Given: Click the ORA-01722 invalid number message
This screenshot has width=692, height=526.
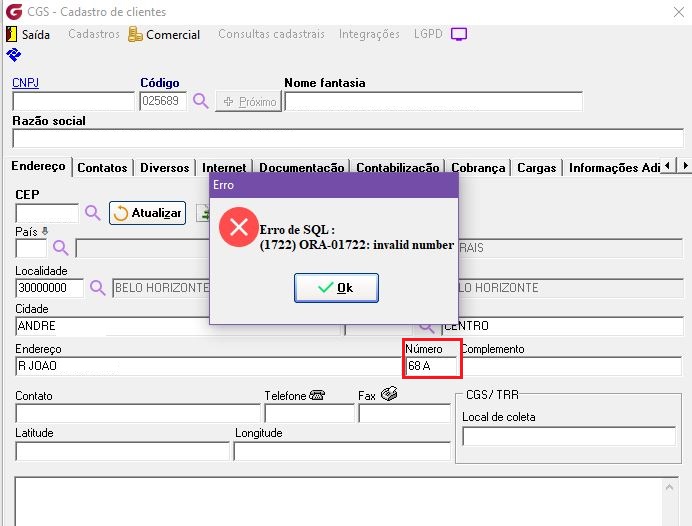Looking at the screenshot, I should point(357,245).
